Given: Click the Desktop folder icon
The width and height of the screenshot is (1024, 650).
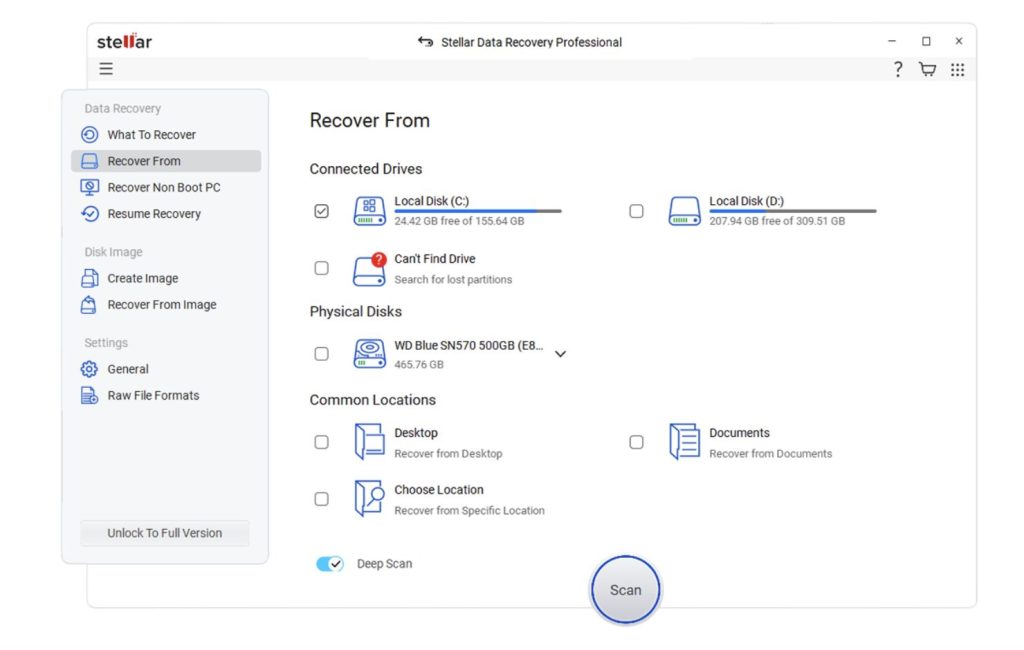Looking at the screenshot, I should pos(370,442).
